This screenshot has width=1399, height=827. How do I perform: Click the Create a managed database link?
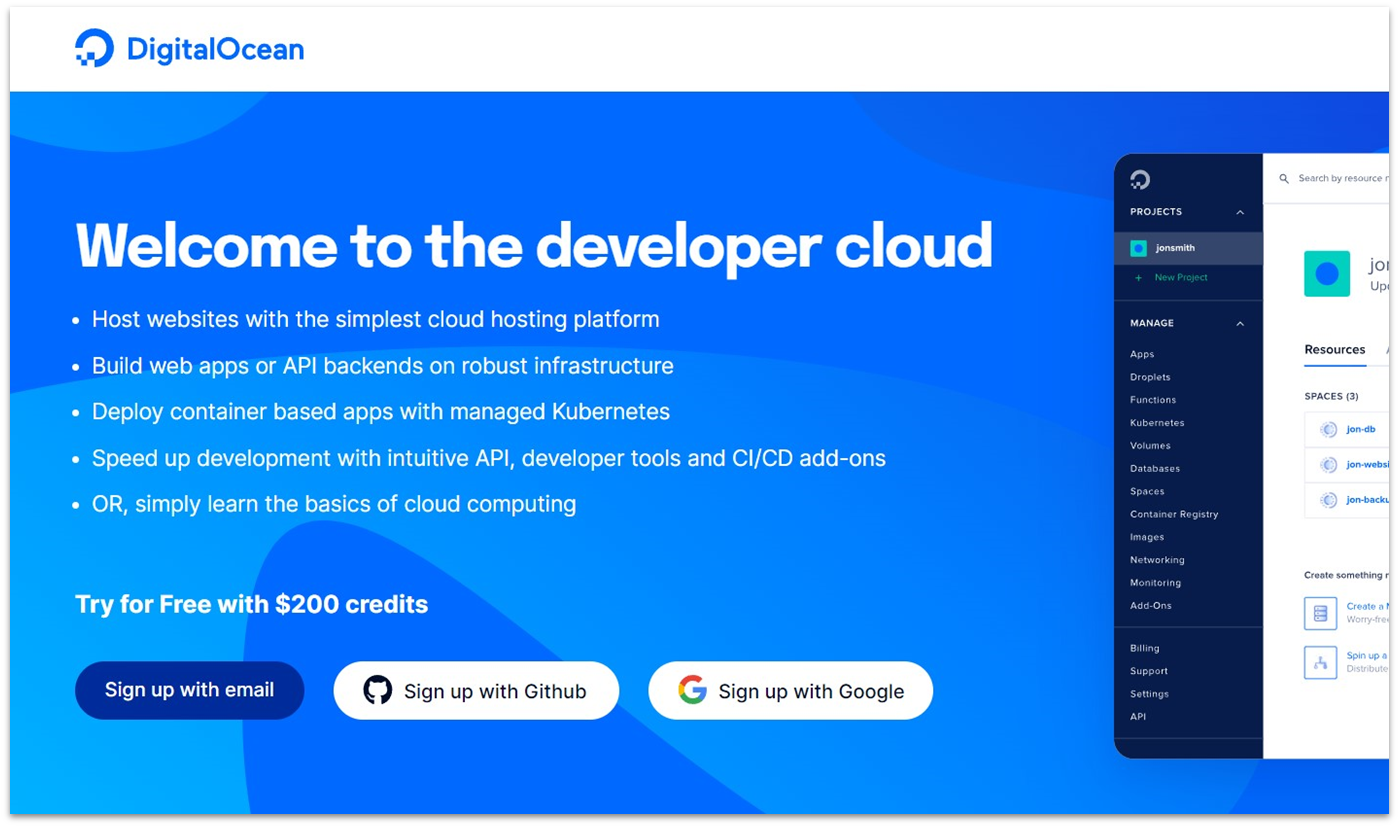pos(1367,606)
